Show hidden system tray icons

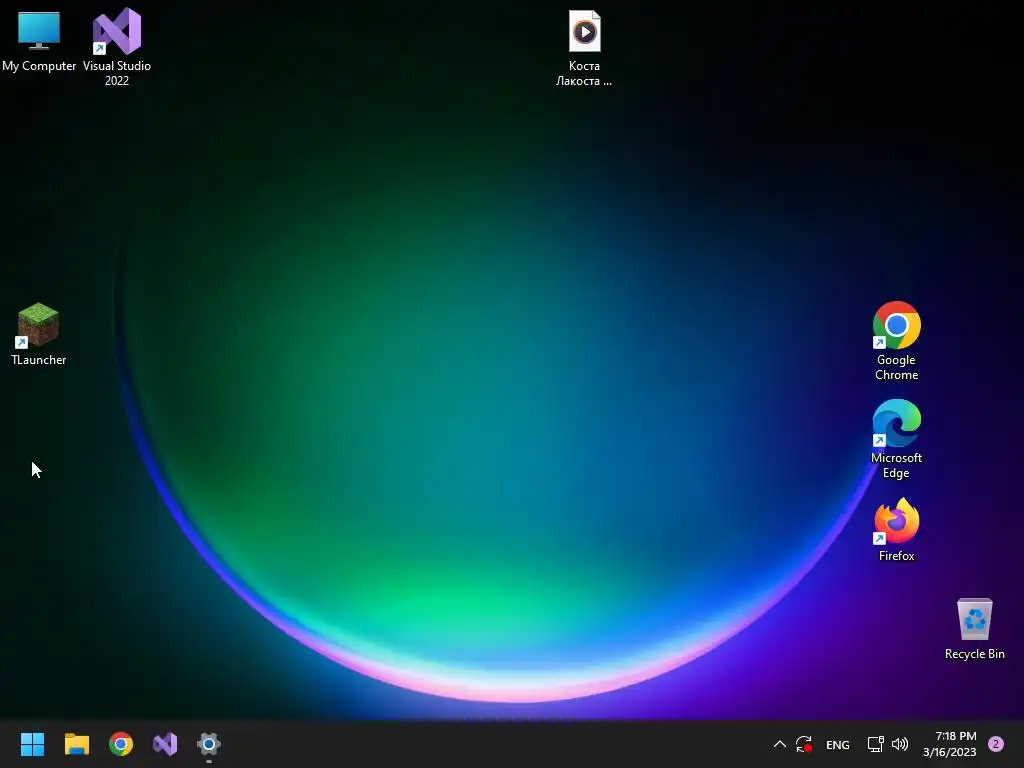click(x=780, y=744)
